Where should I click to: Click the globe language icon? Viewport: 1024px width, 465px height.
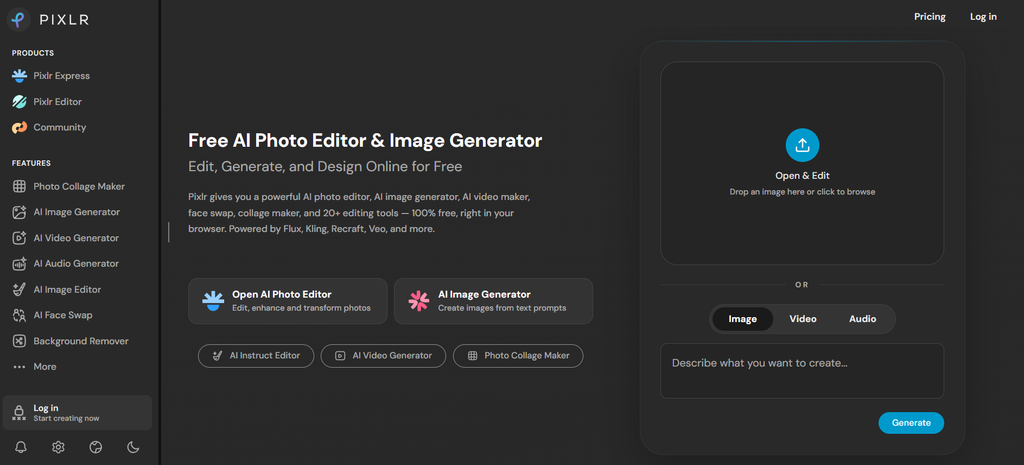tap(96, 447)
